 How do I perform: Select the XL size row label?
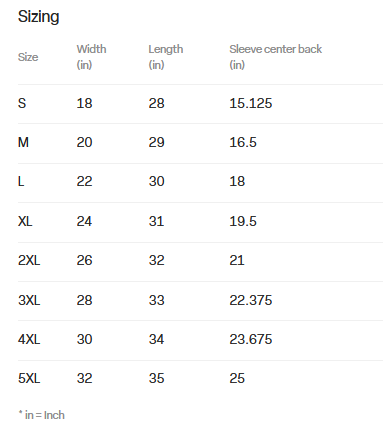point(25,221)
